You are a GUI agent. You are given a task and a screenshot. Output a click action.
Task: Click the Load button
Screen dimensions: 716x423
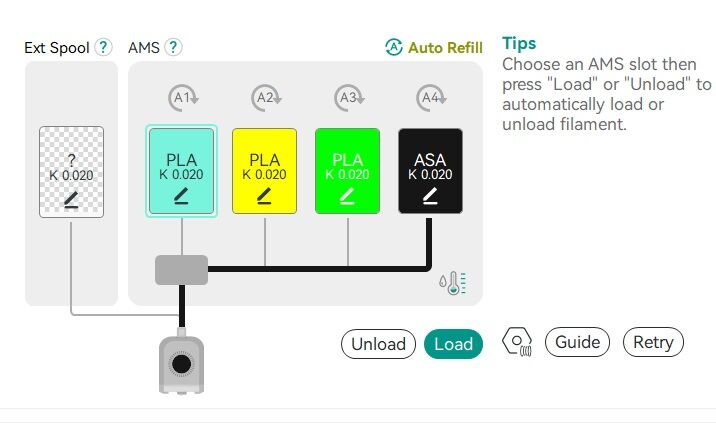point(453,344)
